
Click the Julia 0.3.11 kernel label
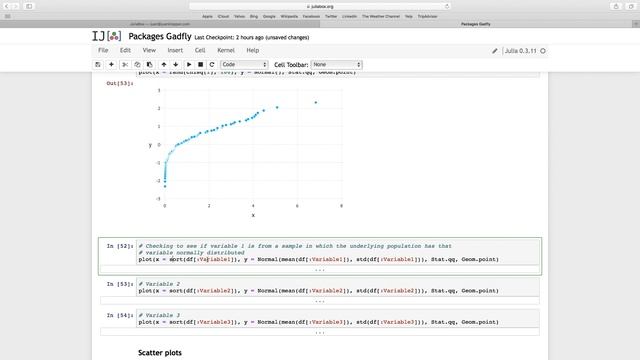[520, 51]
